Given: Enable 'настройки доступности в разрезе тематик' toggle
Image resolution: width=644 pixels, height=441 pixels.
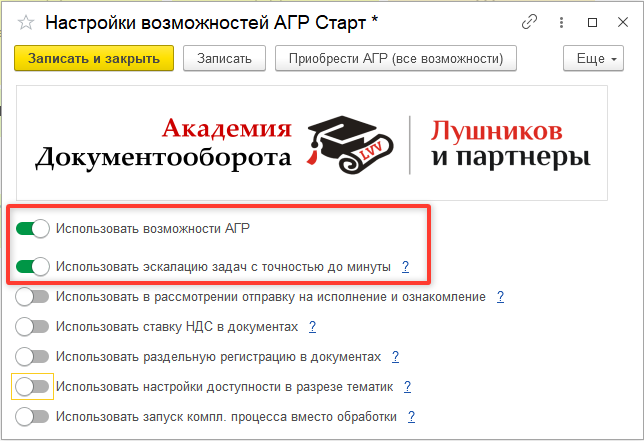Looking at the screenshot, I should 32,386.
